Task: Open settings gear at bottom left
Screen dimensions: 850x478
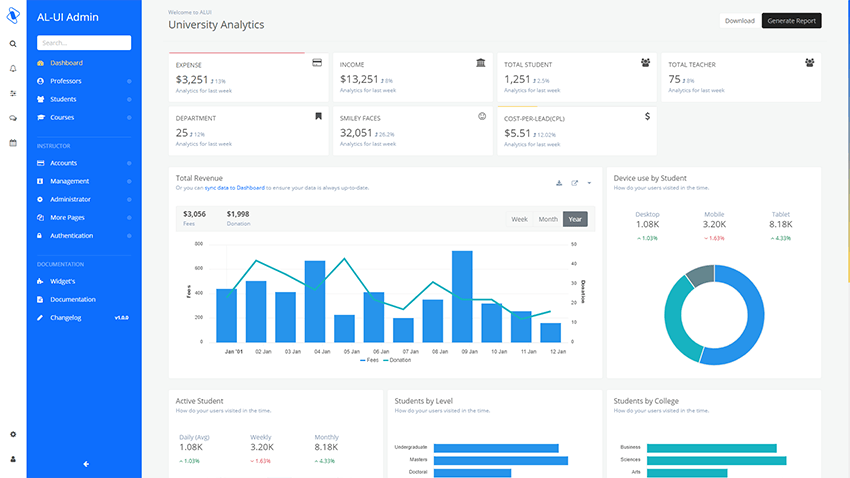Action: coord(13,434)
